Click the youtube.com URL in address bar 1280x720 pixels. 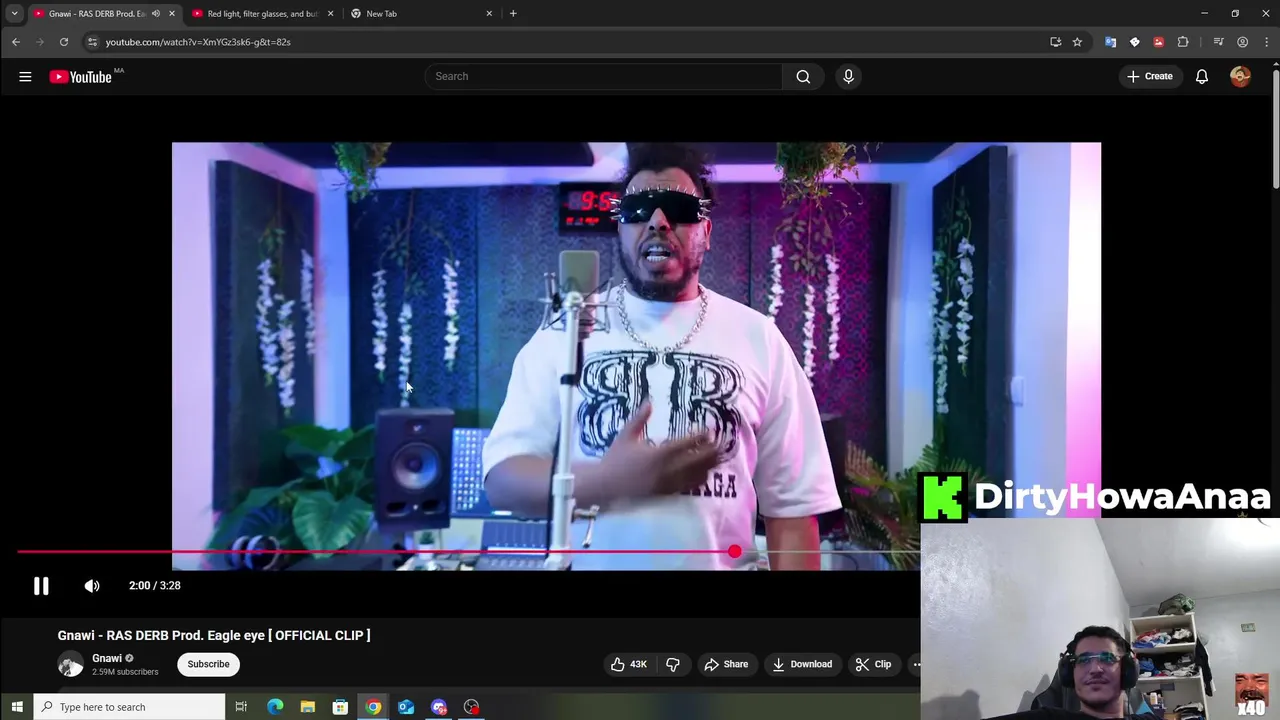[x=198, y=42]
